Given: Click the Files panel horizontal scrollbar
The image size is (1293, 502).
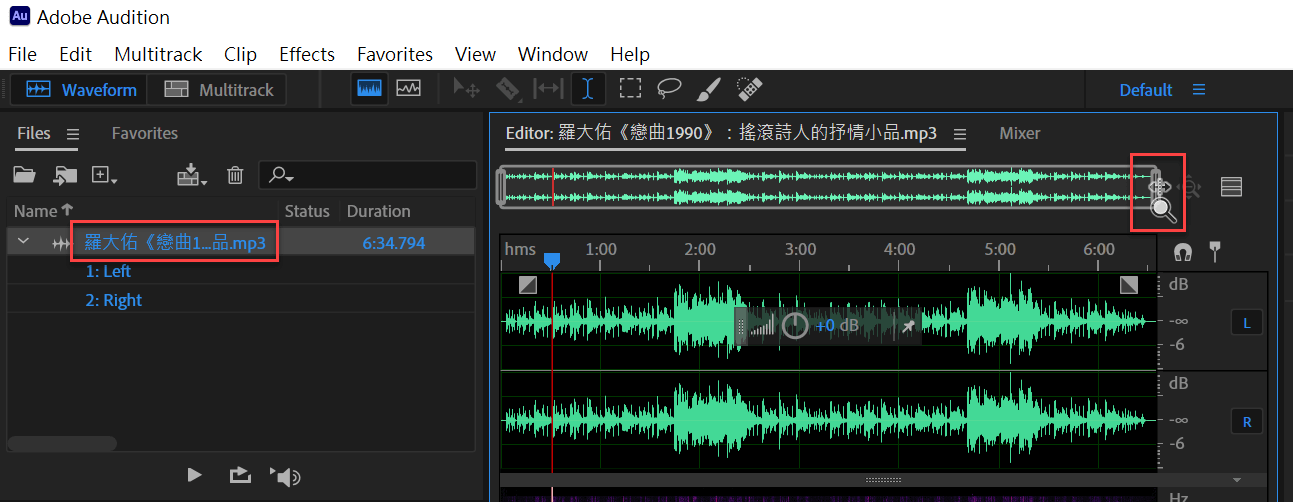Looking at the screenshot, I should click(62, 442).
